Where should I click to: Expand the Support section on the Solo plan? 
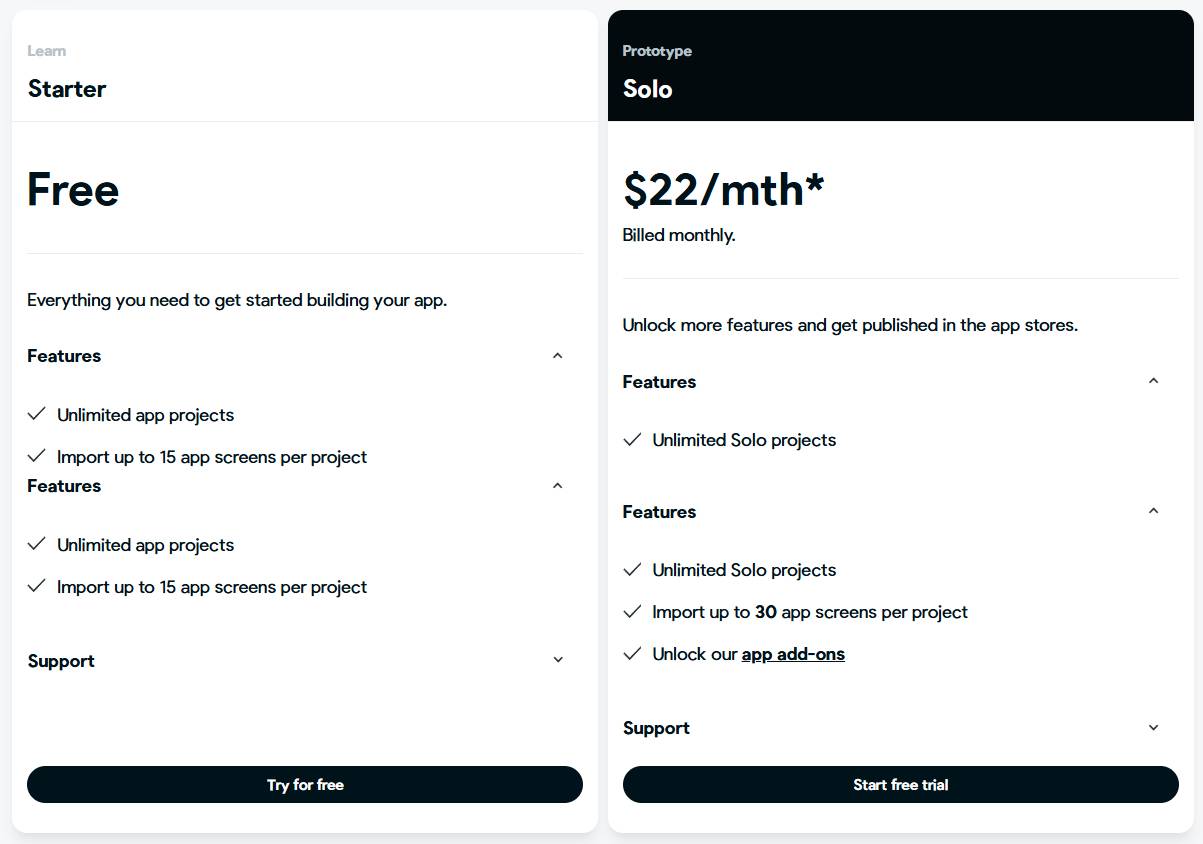point(1153,728)
